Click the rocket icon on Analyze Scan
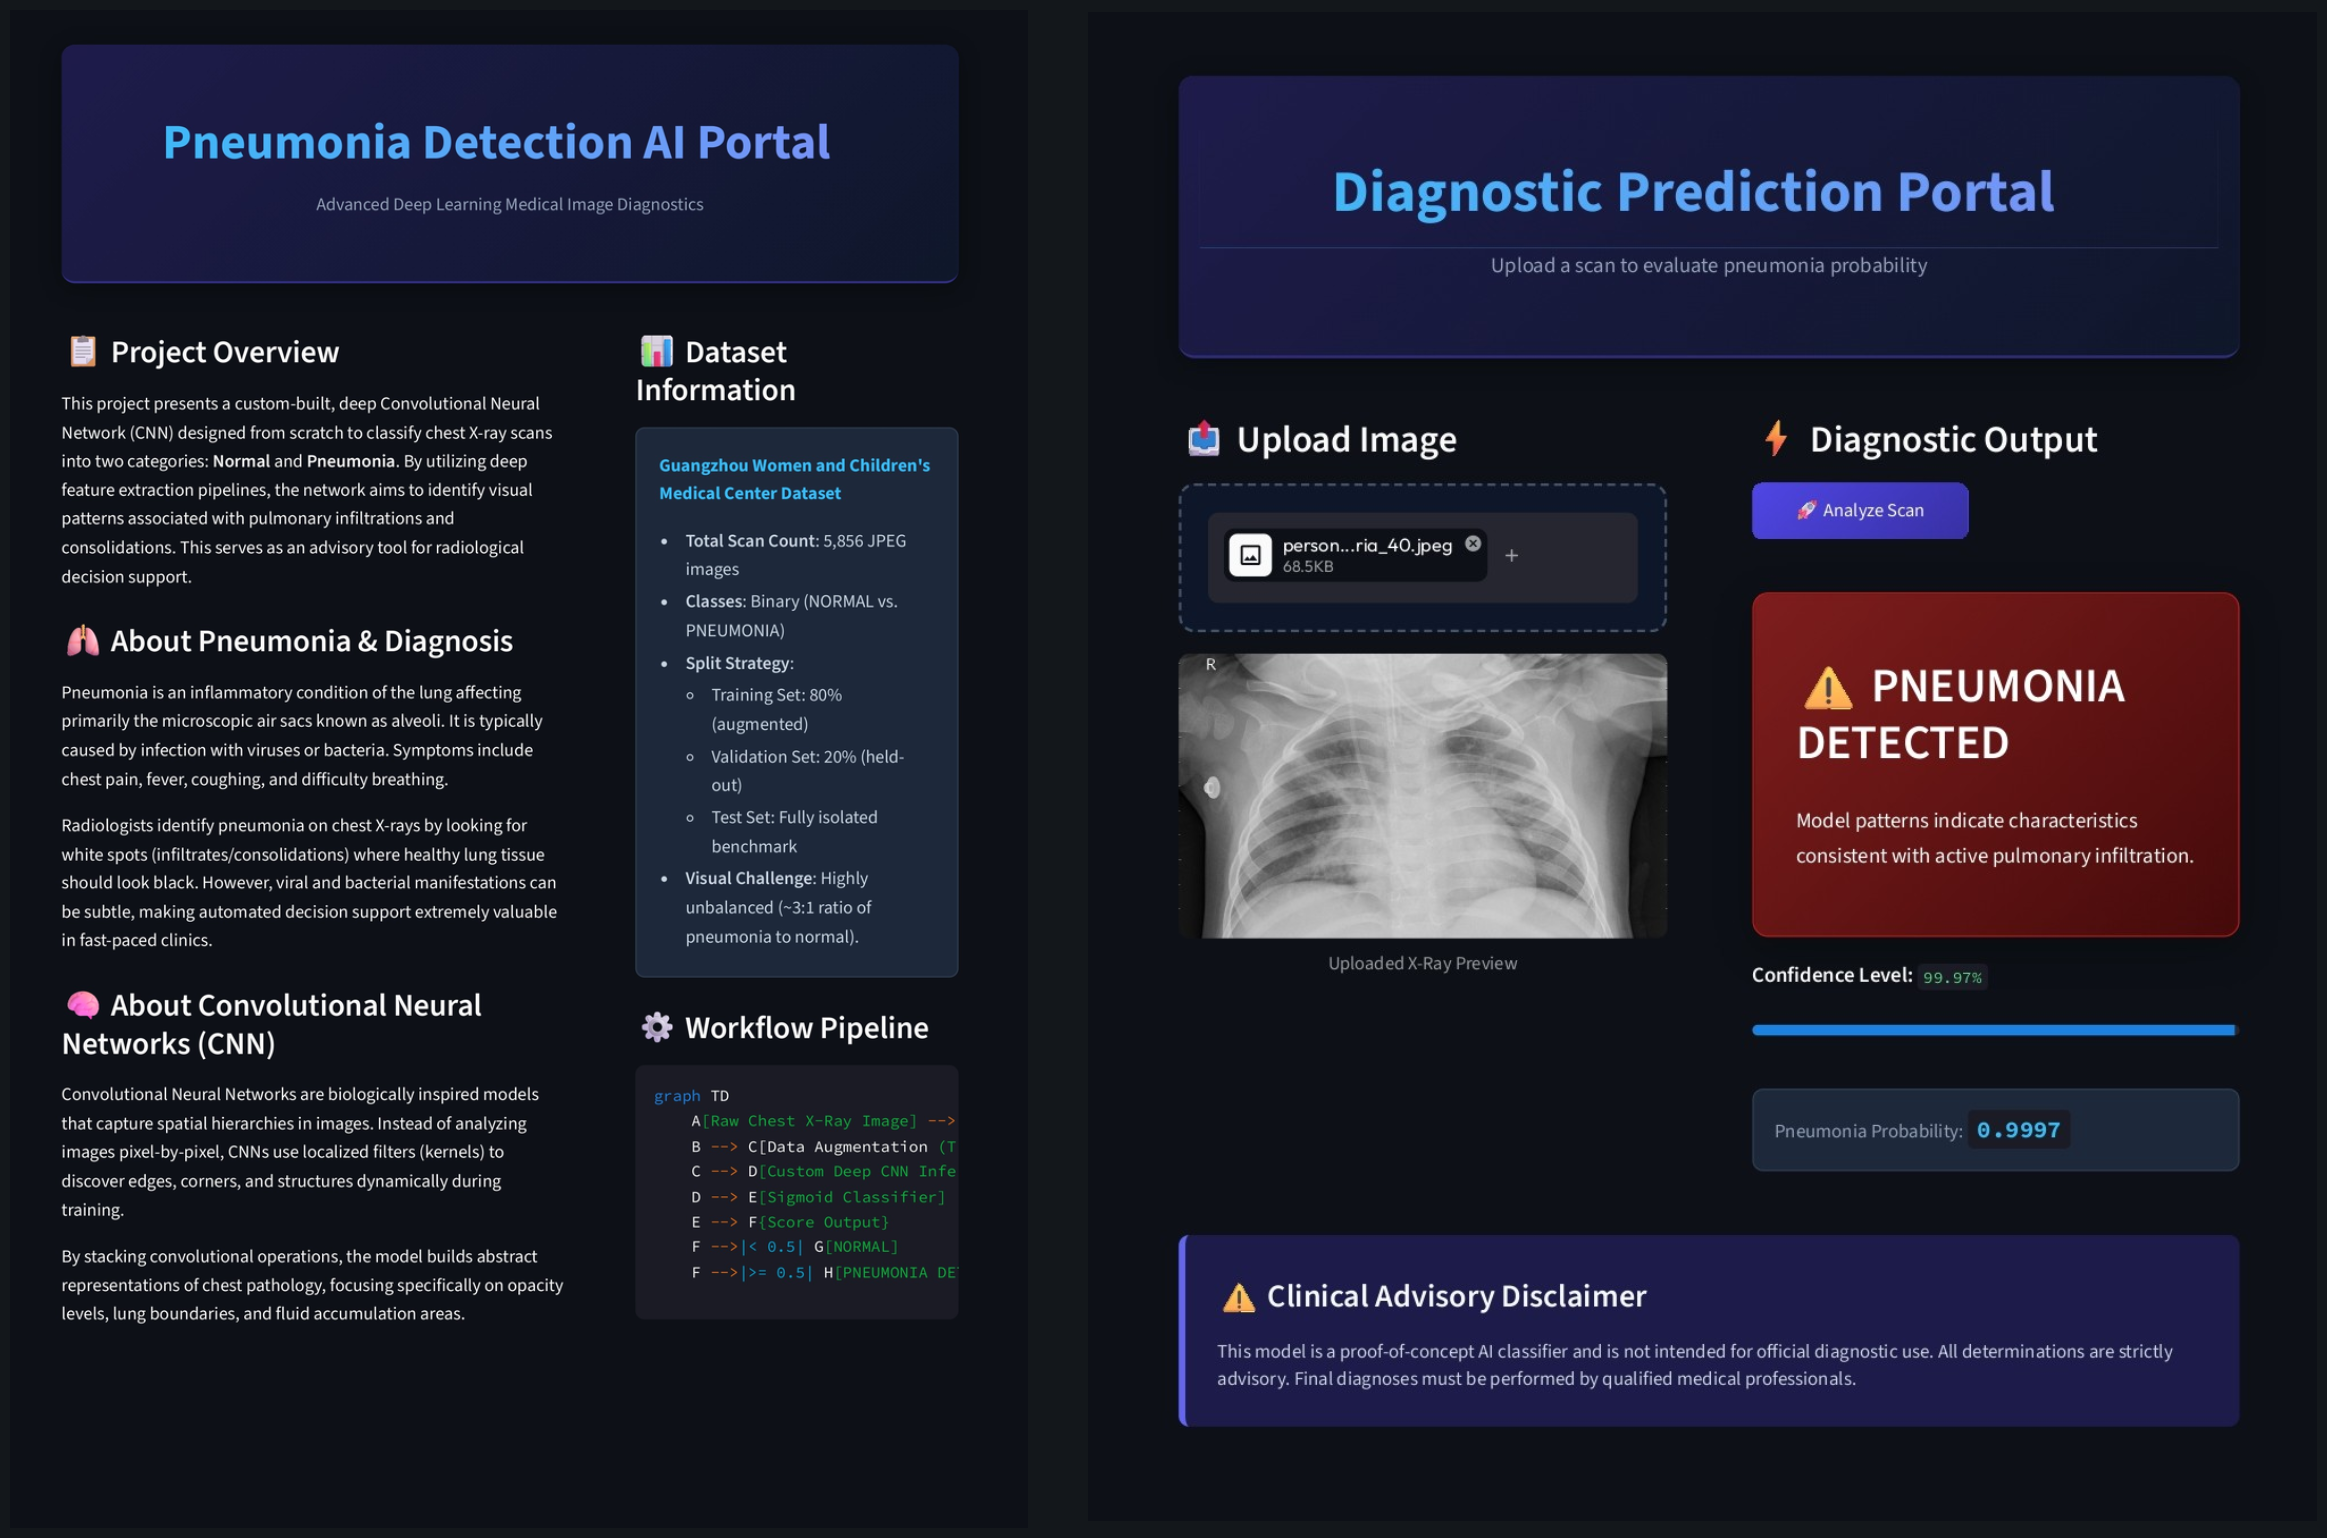Viewport: 2327px width, 1538px height. click(x=1806, y=510)
